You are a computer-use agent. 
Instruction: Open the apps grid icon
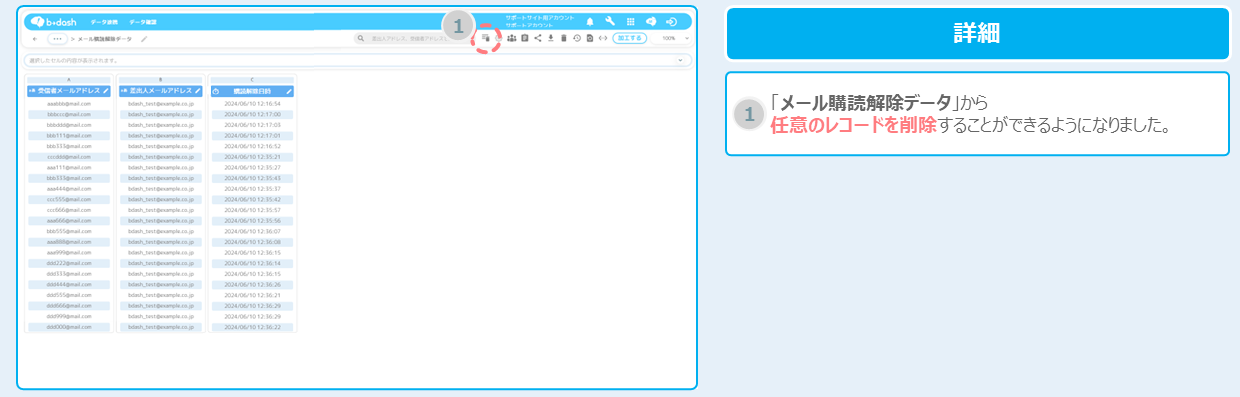click(630, 21)
